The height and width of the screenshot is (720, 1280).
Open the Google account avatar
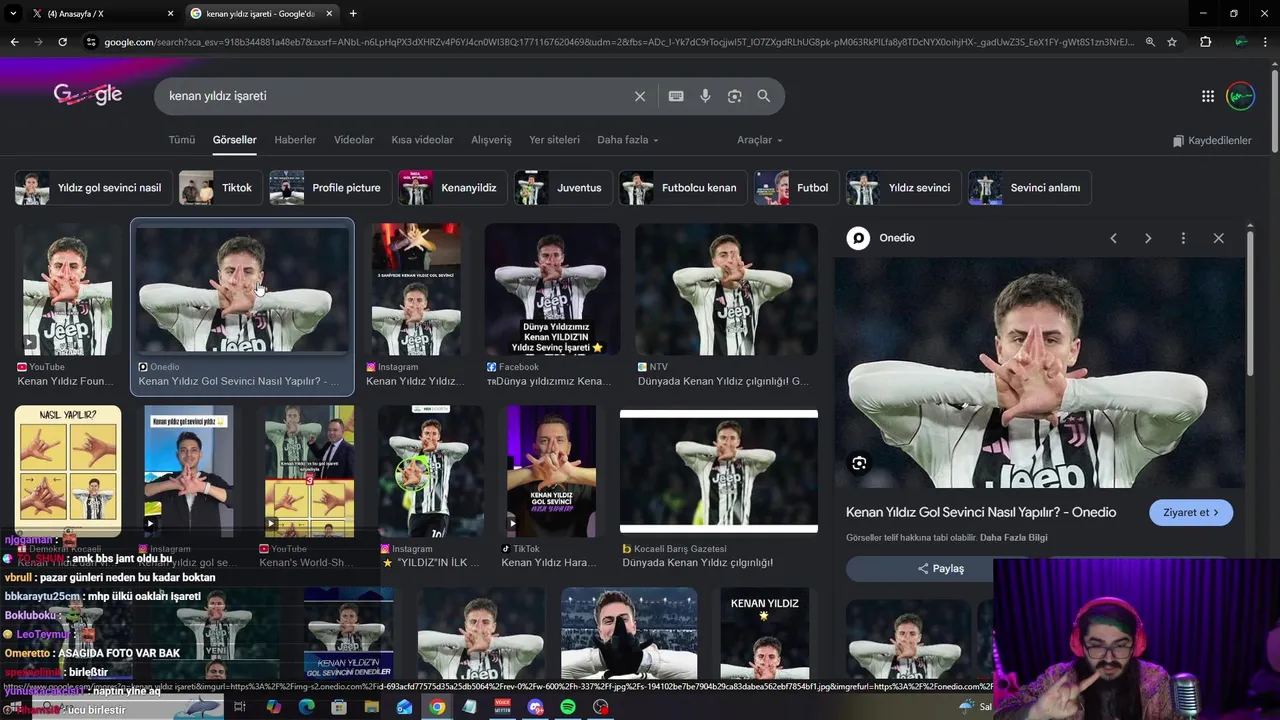(1241, 96)
